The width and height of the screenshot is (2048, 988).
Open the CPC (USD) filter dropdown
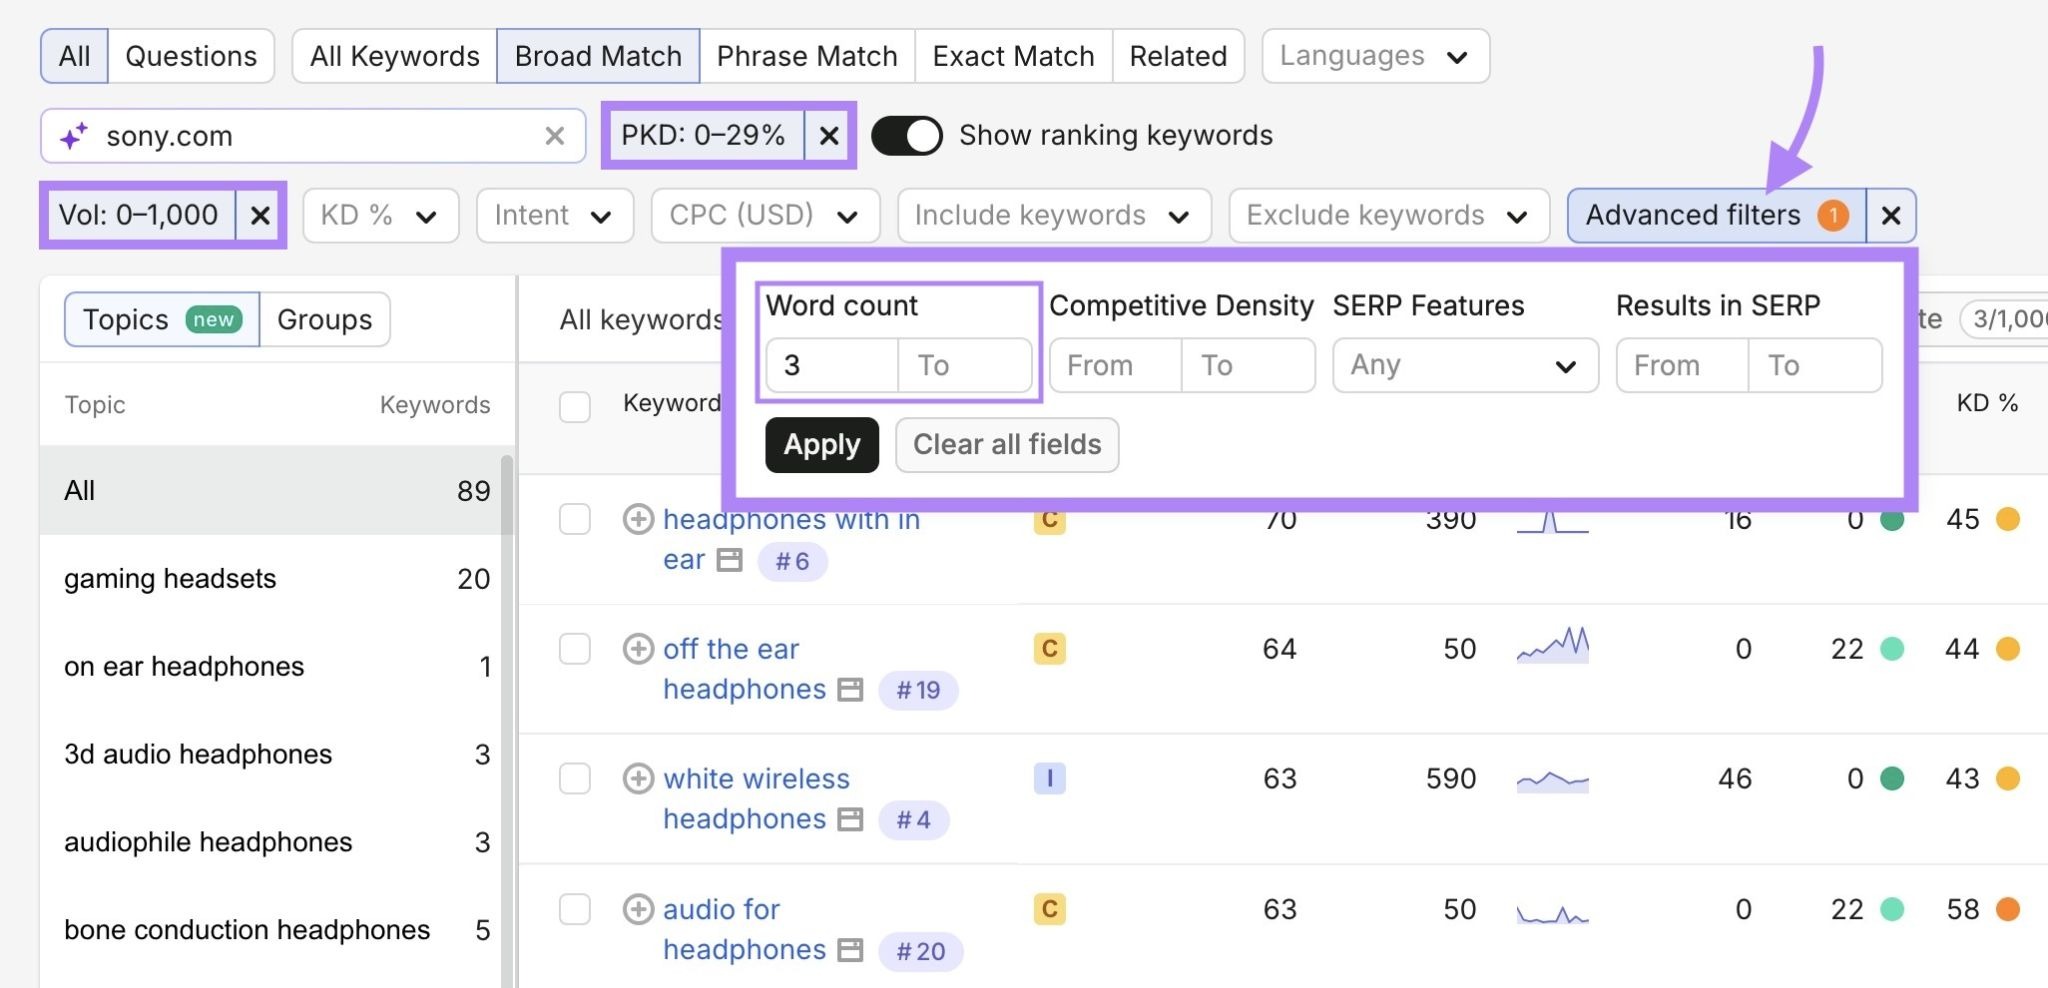point(765,215)
